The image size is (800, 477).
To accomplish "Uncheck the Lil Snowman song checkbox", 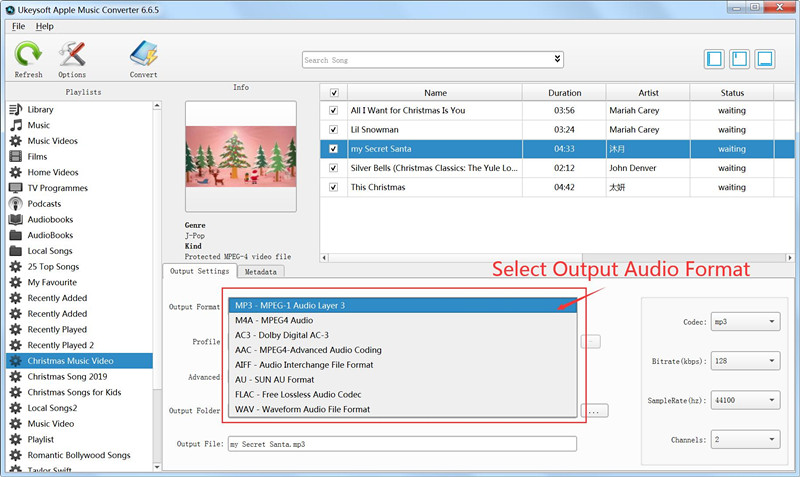I will coord(334,130).
